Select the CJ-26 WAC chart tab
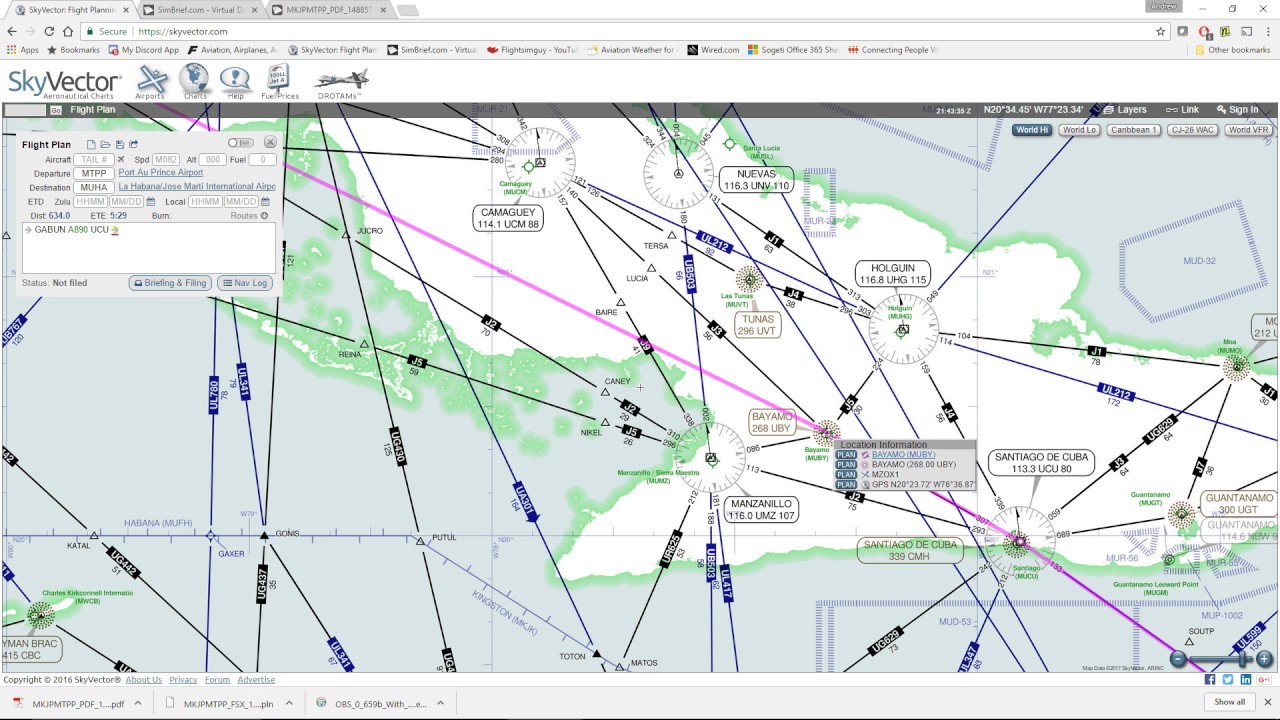The height and width of the screenshot is (720, 1280). coord(1192,130)
